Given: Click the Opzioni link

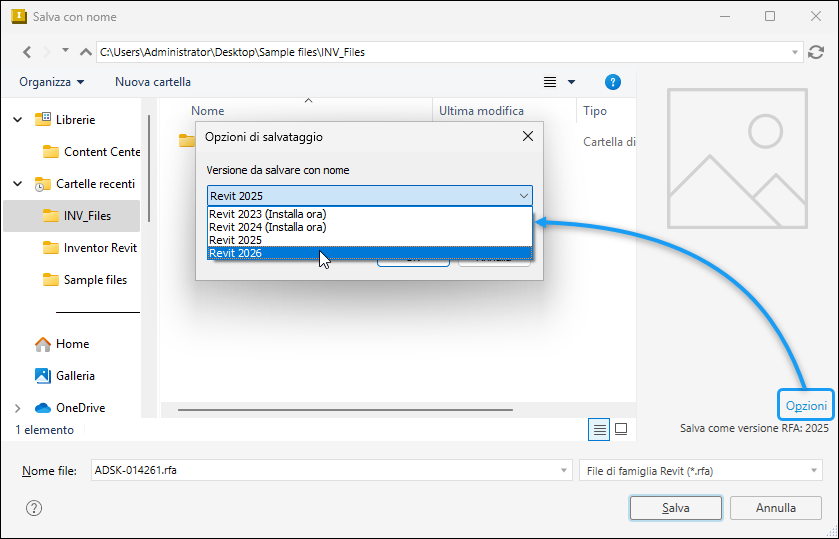Looking at the screenshot, I should click(x=806, y=406).
